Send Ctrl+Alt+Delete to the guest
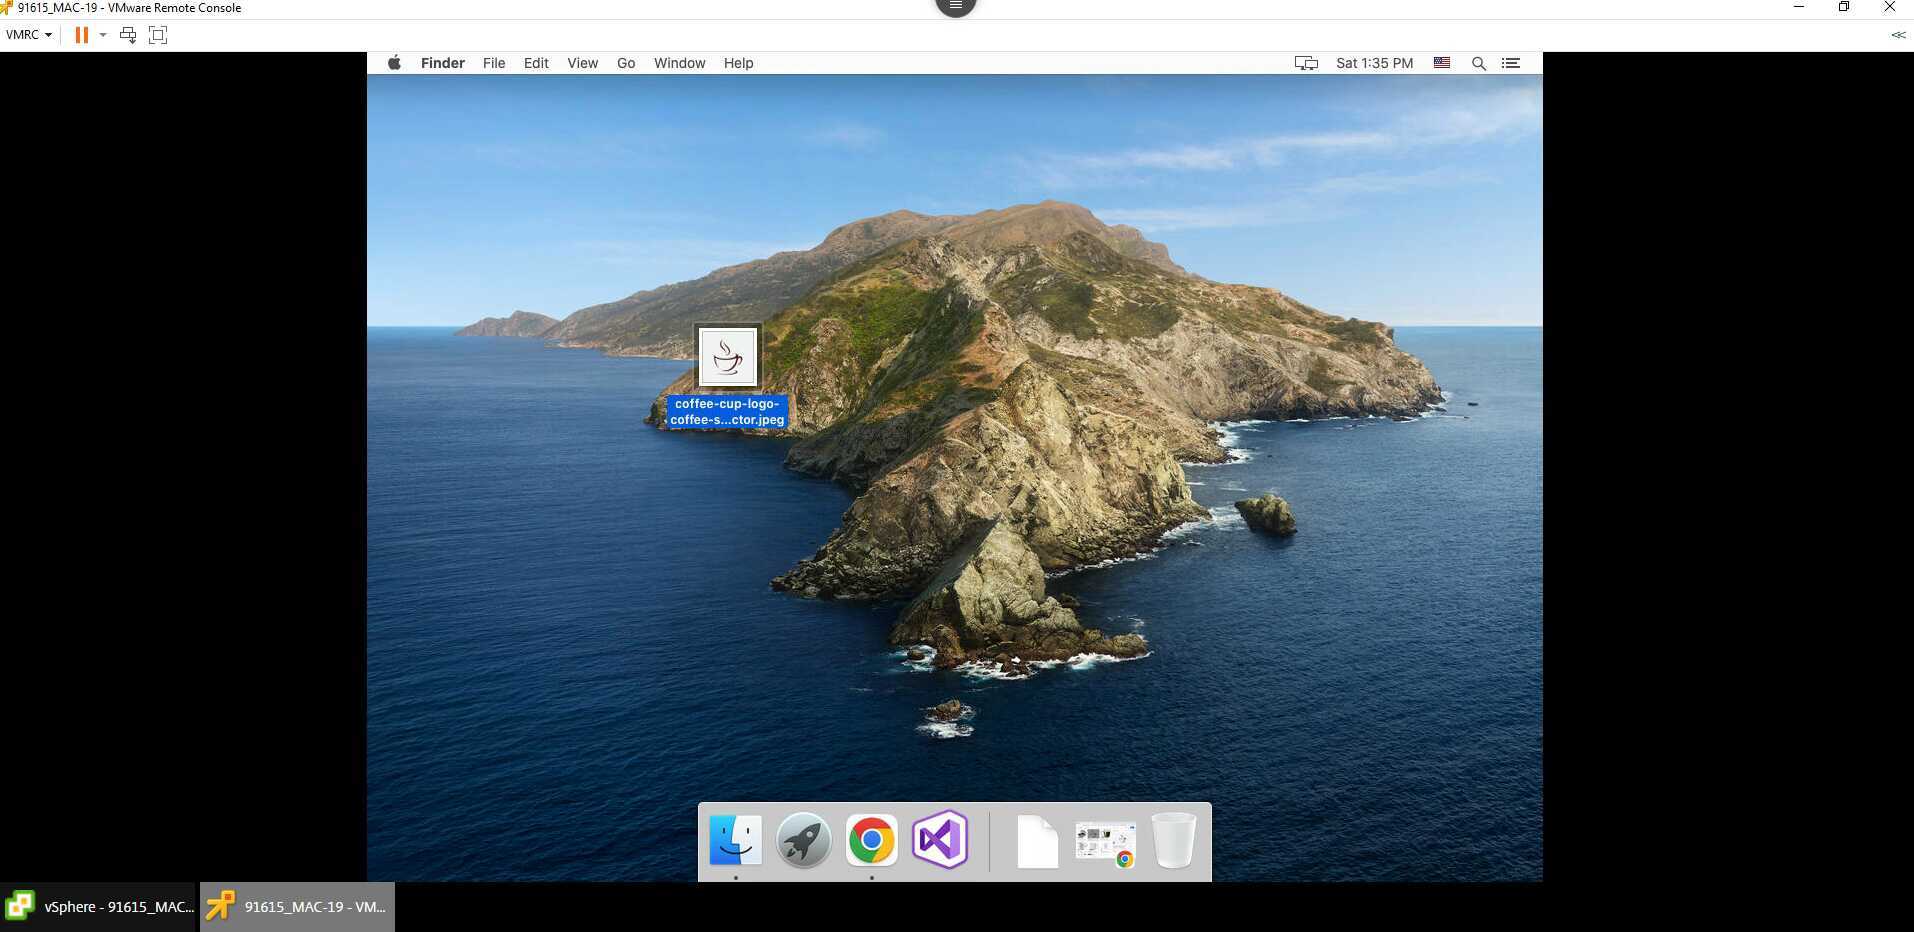Screen dimensions: 1914x932 tap(128, 34)
